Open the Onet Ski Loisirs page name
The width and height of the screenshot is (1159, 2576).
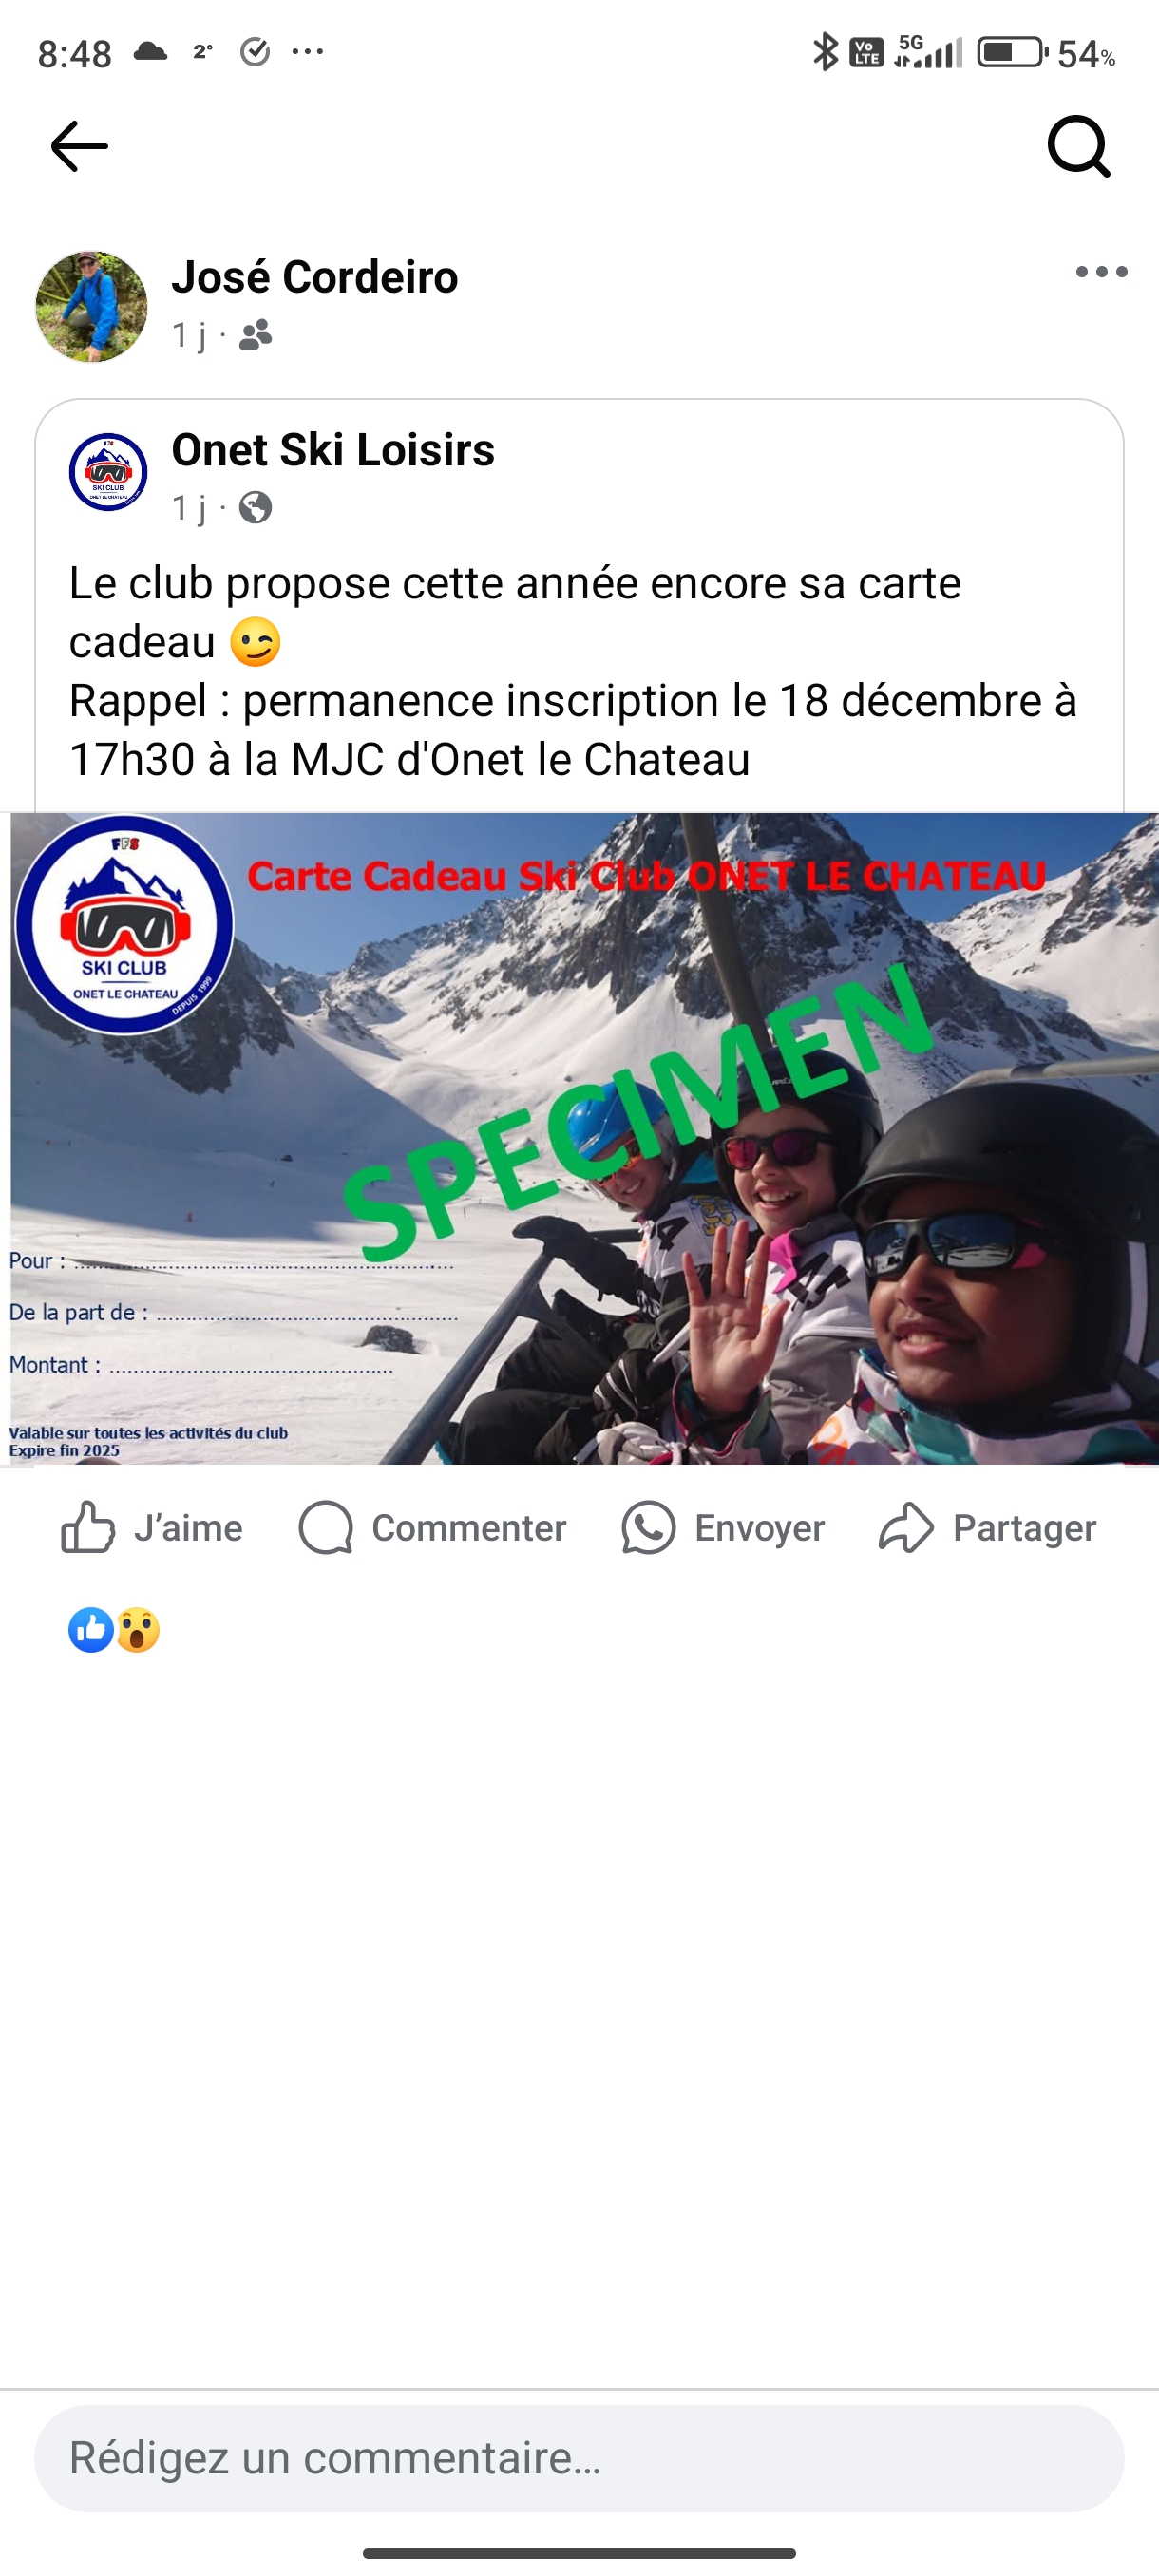[333, 450]
